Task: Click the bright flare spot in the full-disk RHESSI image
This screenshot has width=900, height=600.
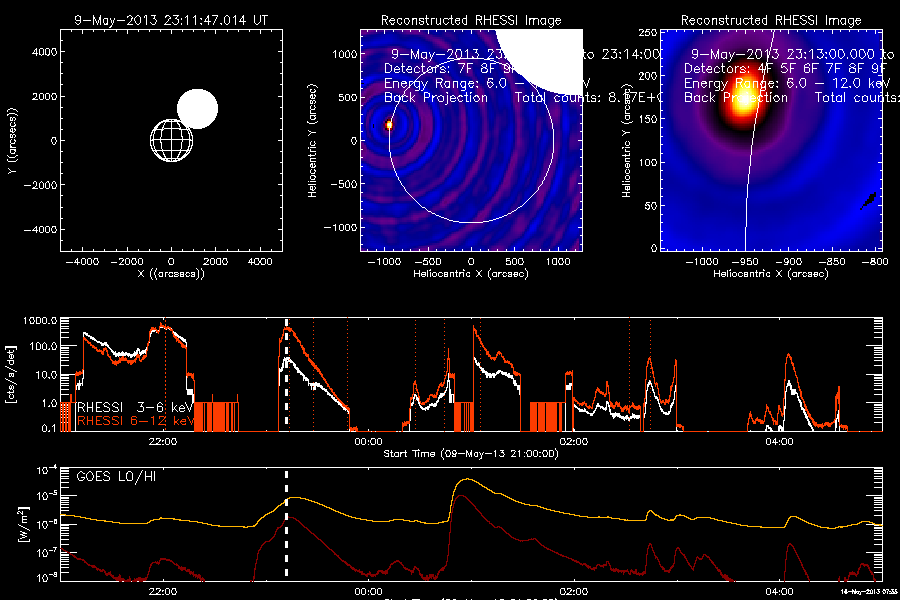Action: coord(389,125)
